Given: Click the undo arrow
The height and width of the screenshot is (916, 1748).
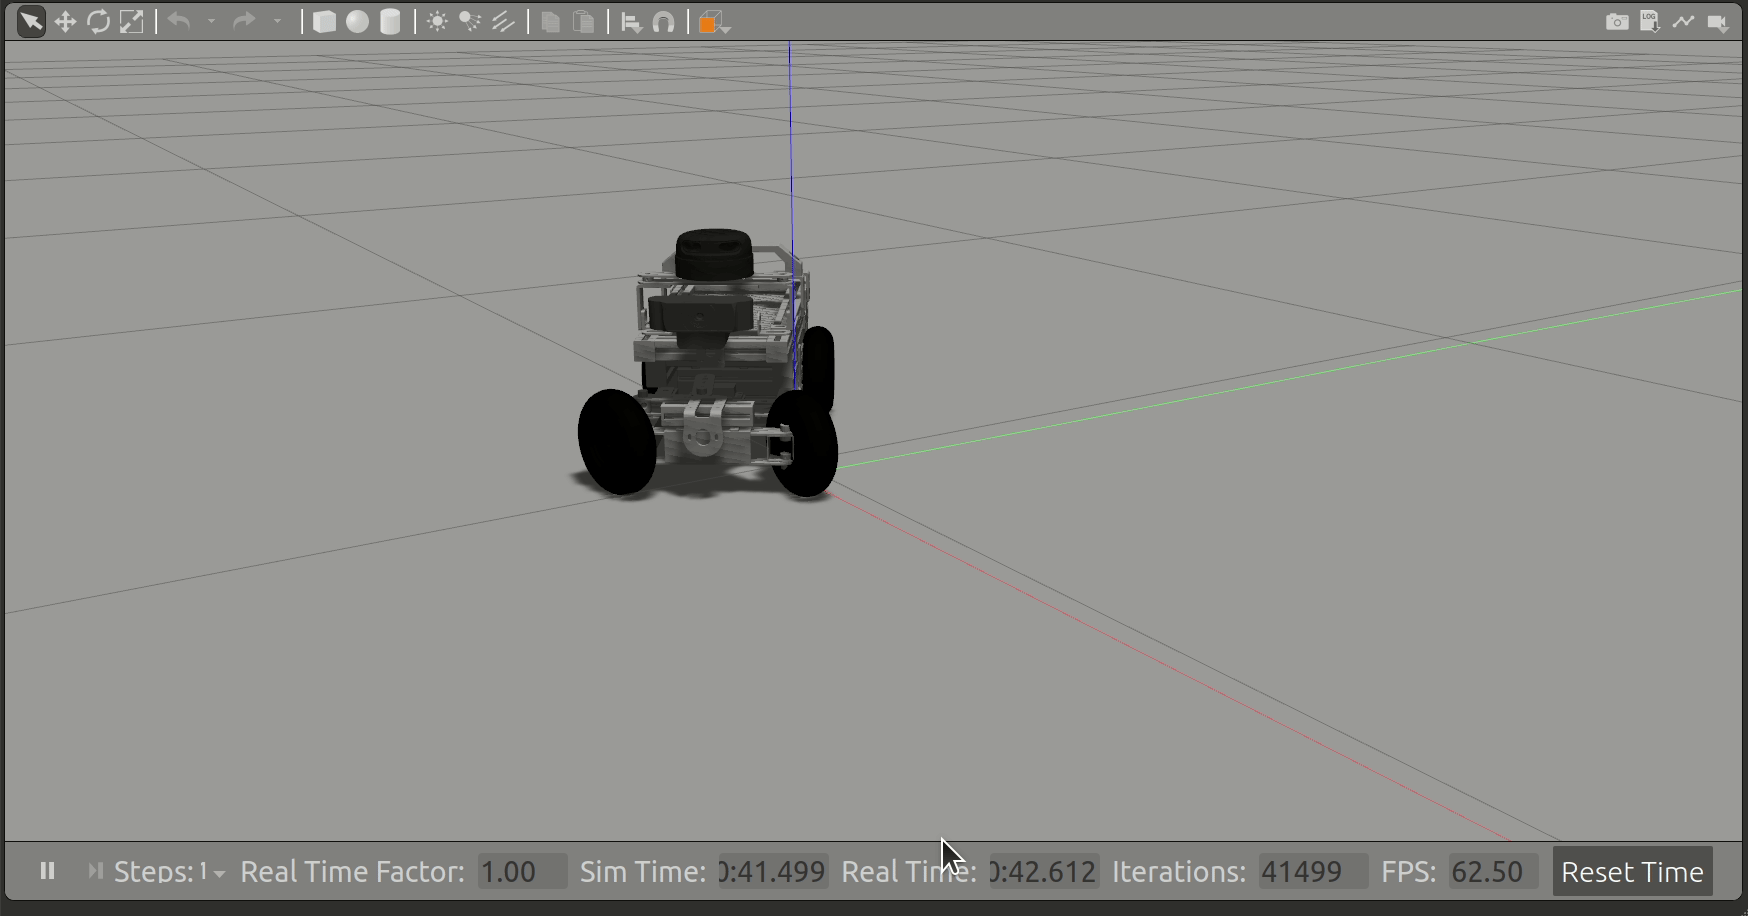Looking at the screenshot, I should coord(179,21).
